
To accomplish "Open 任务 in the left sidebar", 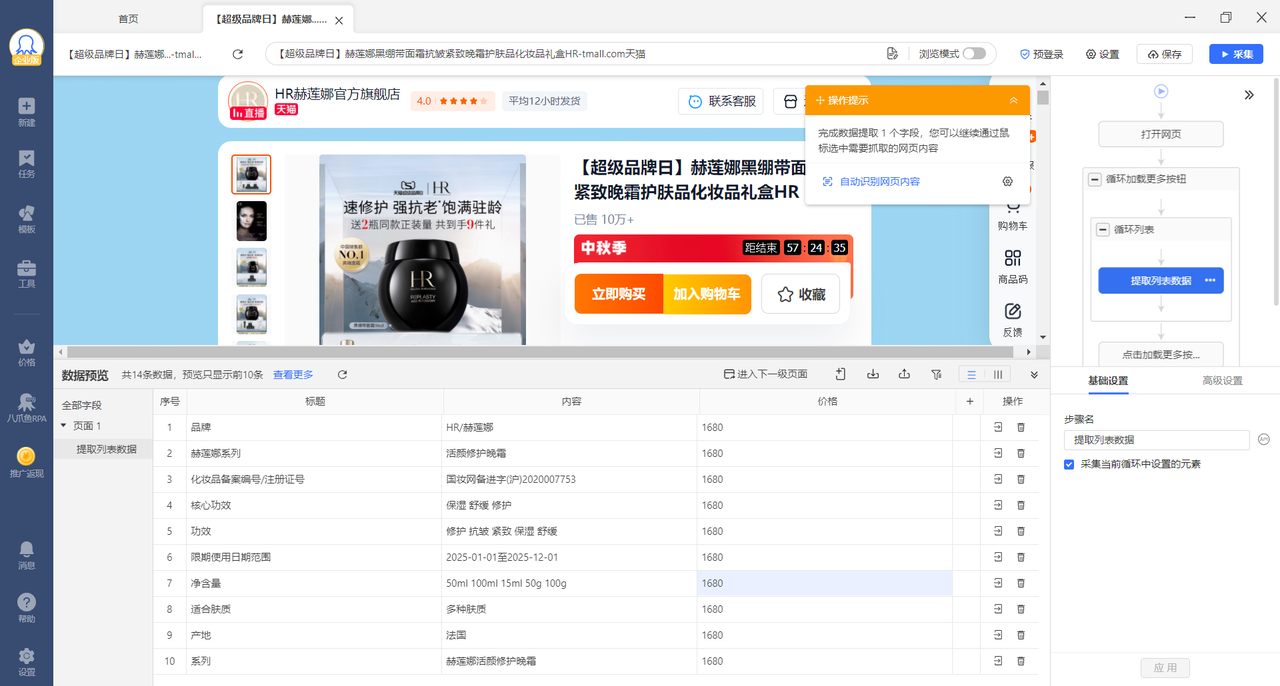I will [x=26, y=164].
